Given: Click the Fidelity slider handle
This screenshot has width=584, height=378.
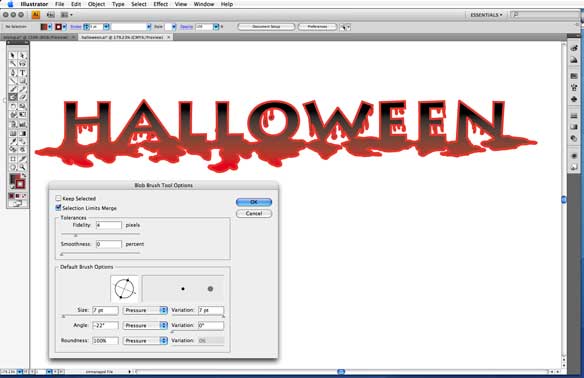Looking at the screenshot, I should (76, 235).
